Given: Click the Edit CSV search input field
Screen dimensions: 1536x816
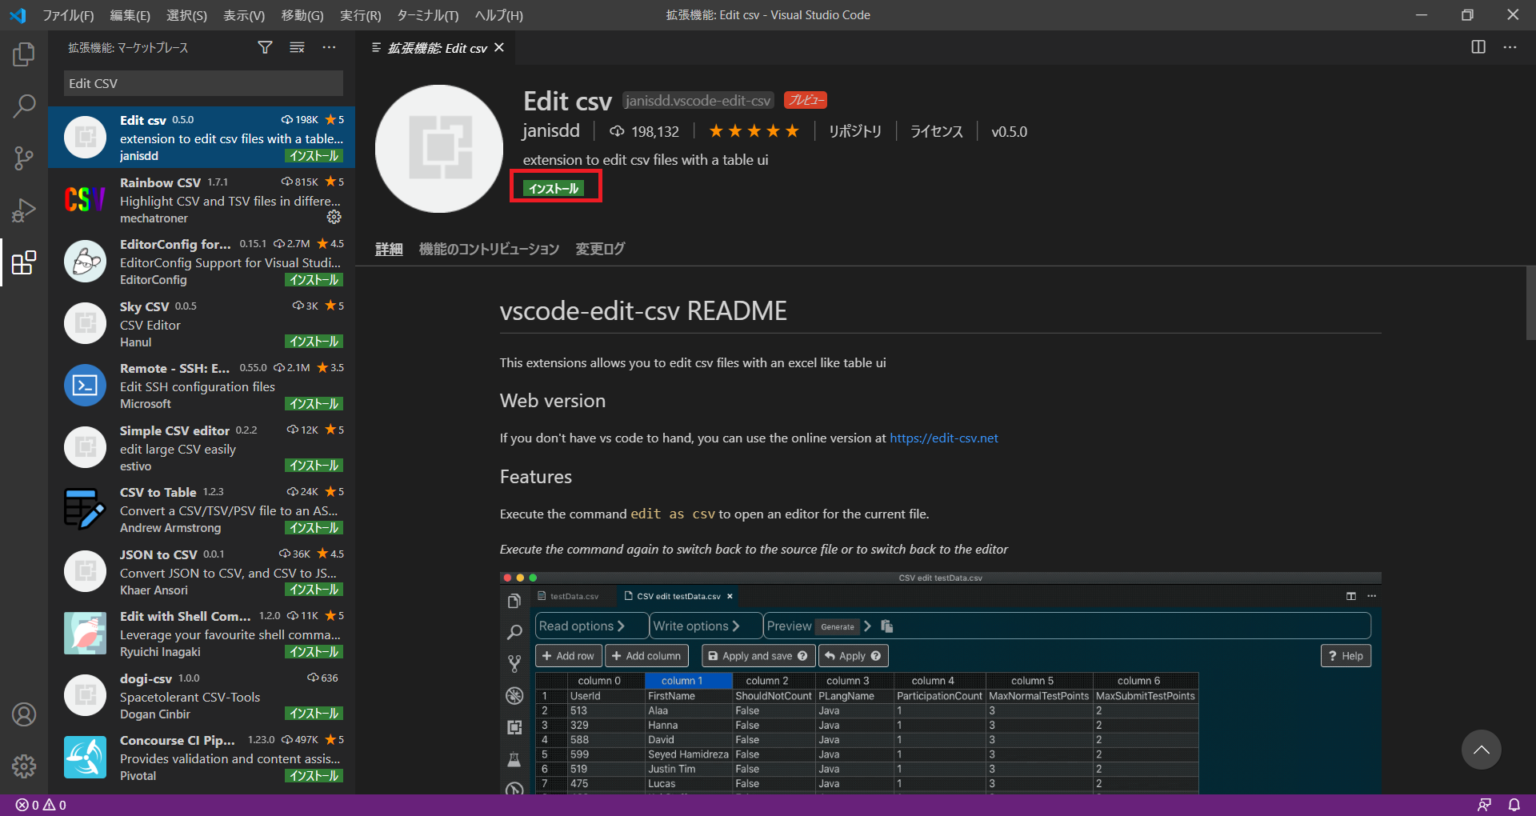Looking at the screenshot, I should pyautogui.click(x=202, y=83).
